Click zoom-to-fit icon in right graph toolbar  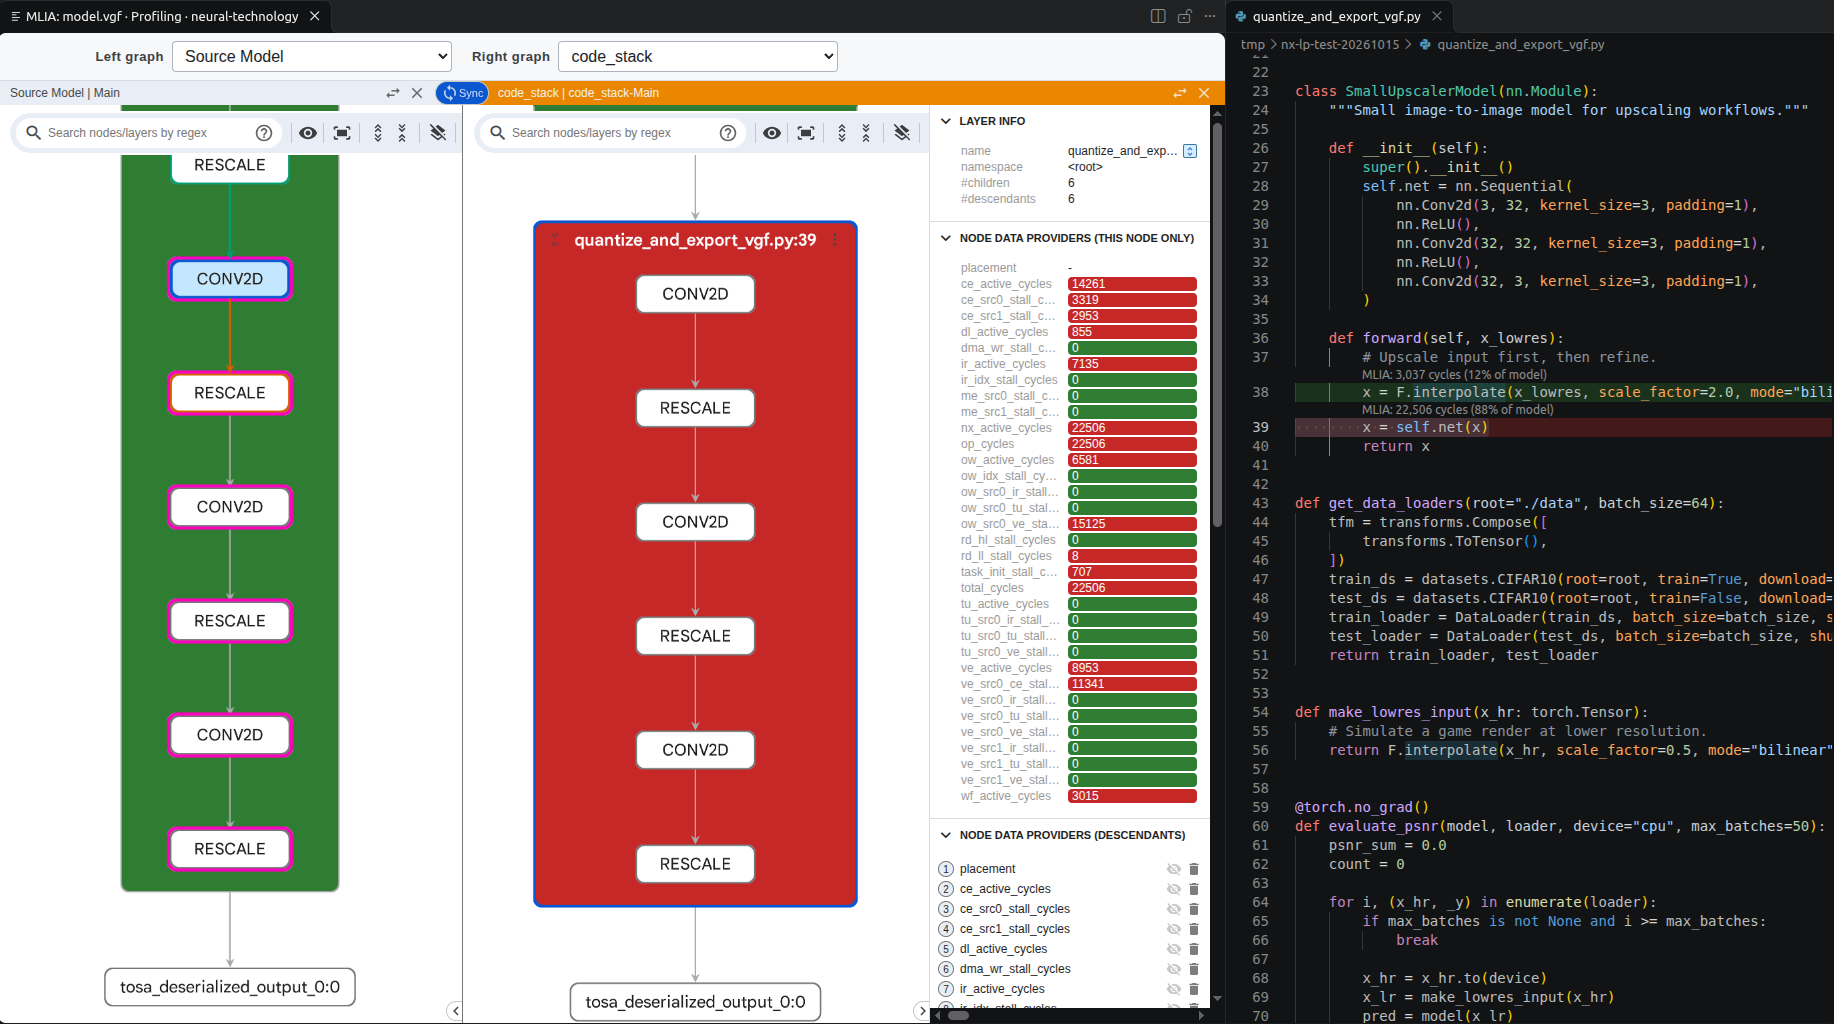click(806, 133)
